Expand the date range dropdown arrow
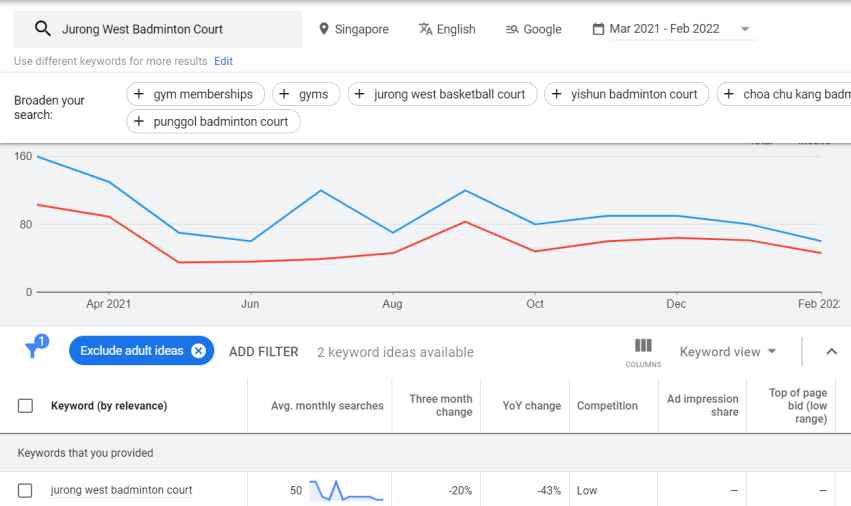 745,29
